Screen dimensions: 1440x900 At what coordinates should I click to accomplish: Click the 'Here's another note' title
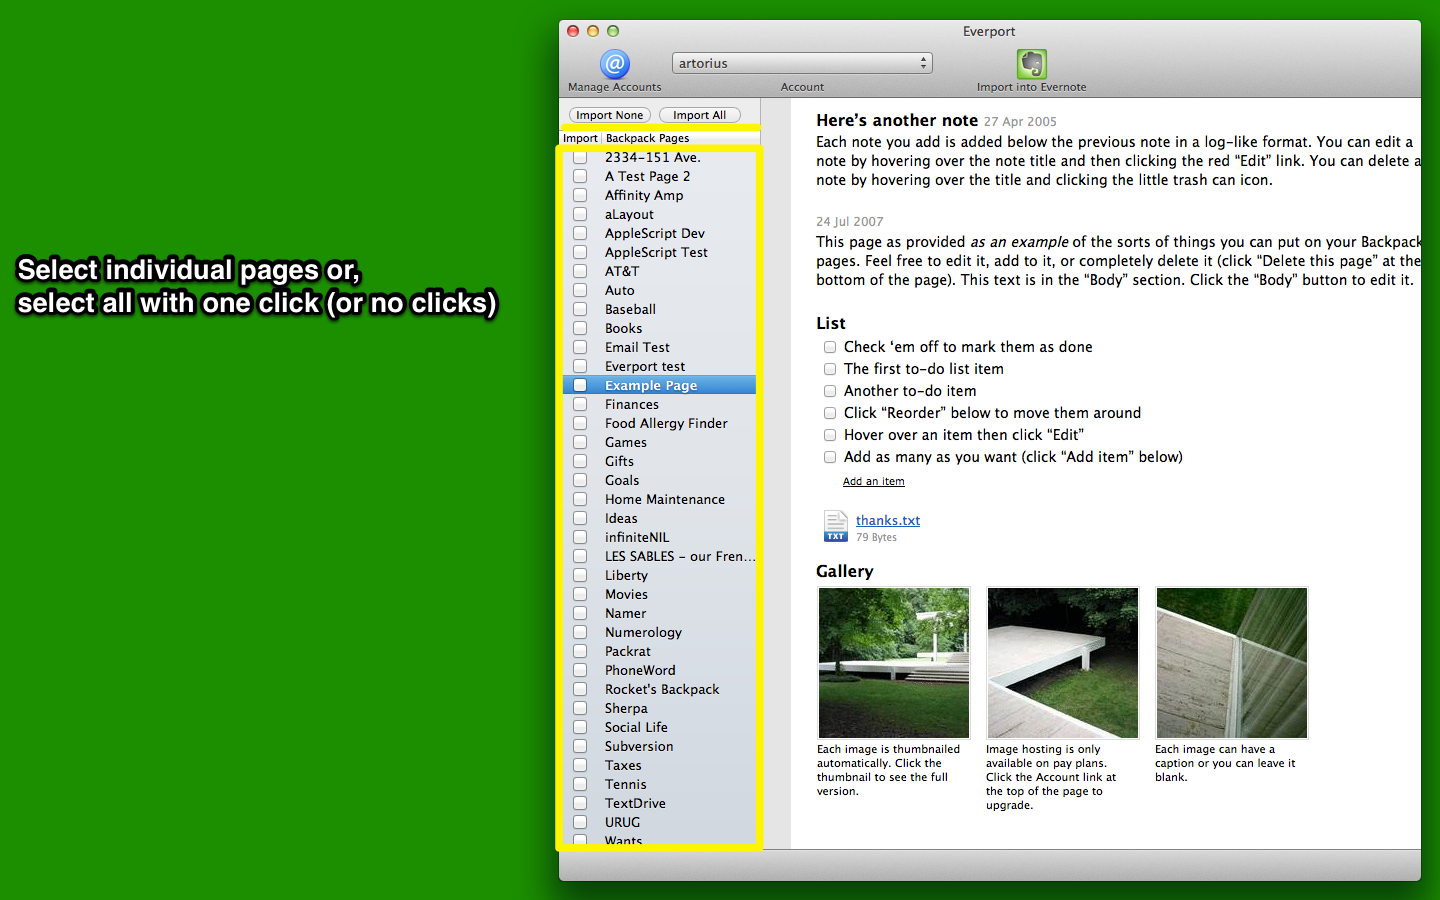[897, 120]
